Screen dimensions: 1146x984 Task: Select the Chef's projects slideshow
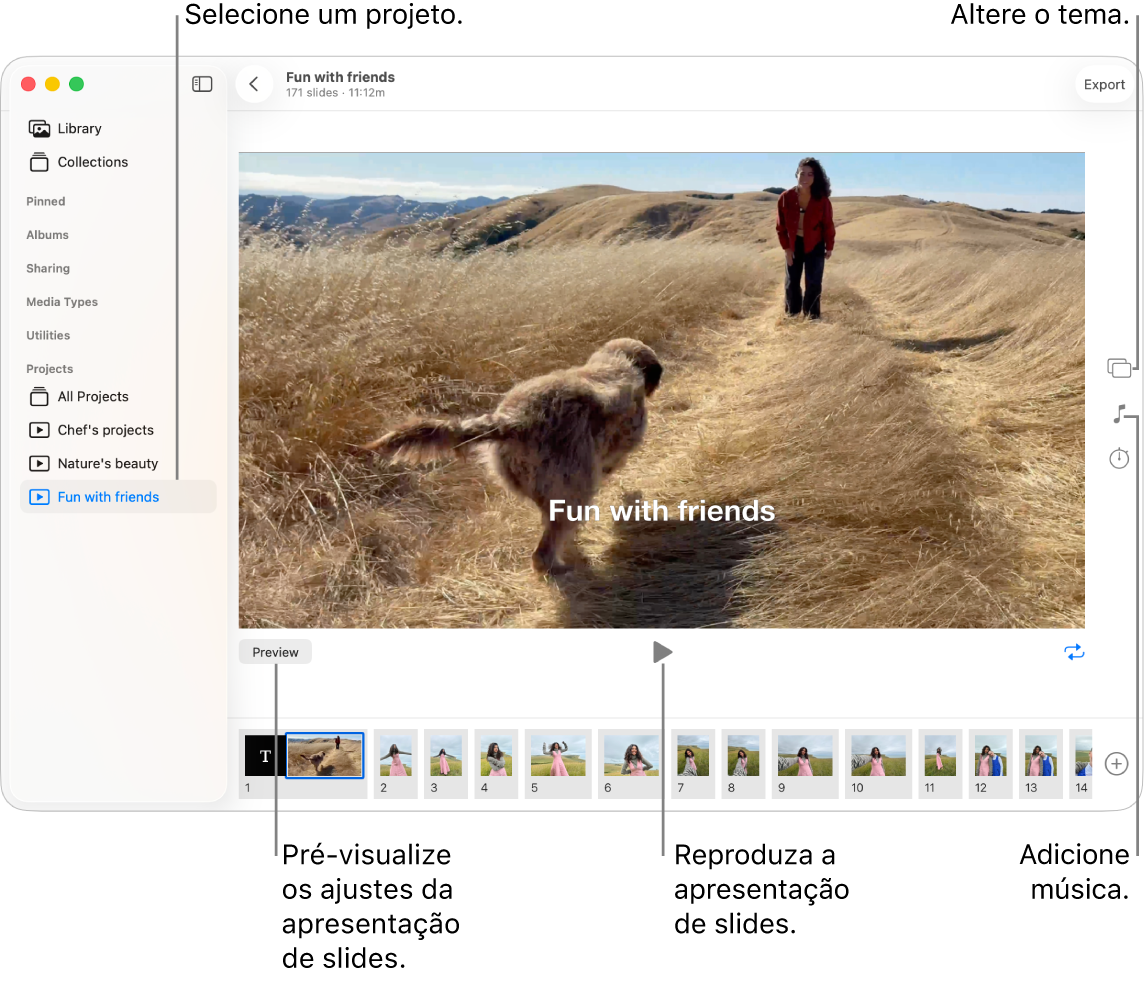(118, 431)
